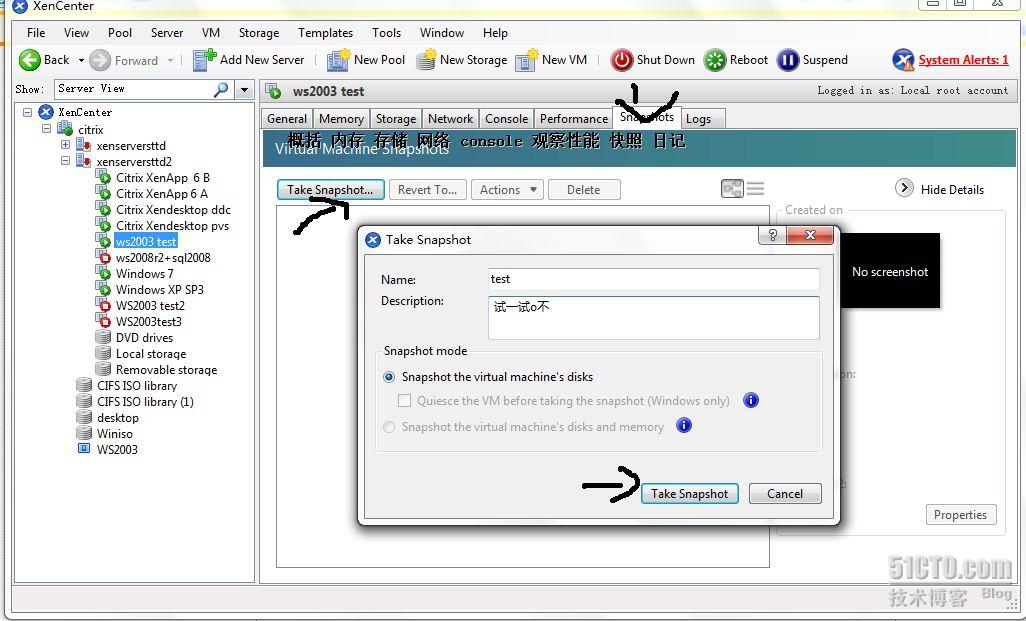Open the Back history dropdown arrow

point(81,60)
